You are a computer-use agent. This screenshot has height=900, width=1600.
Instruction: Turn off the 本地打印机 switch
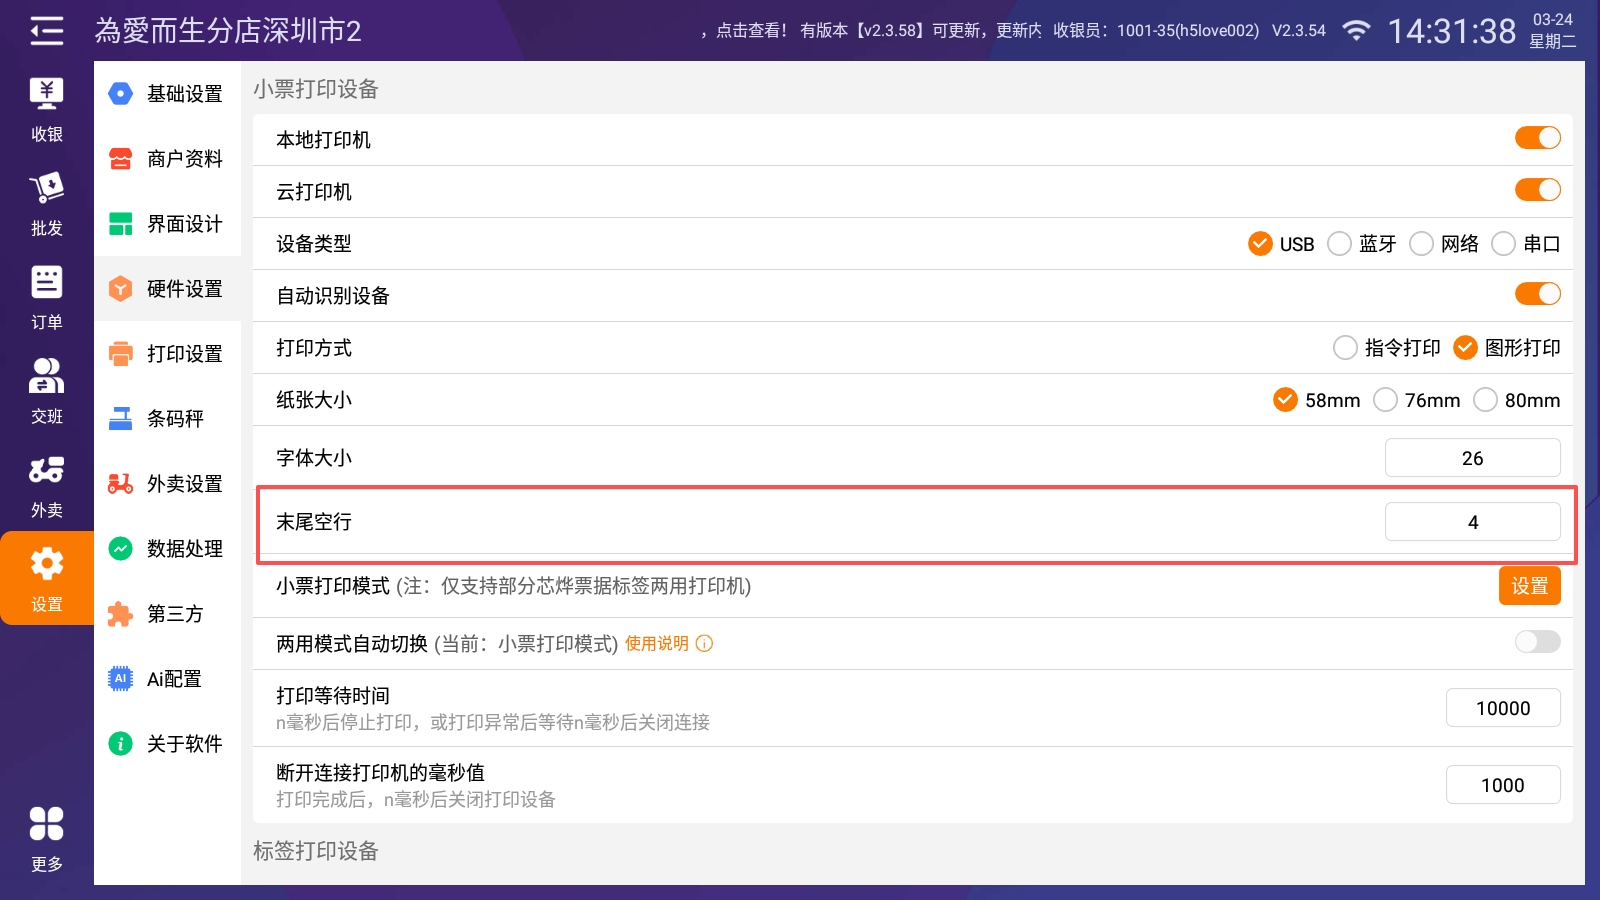point(1537,138)
